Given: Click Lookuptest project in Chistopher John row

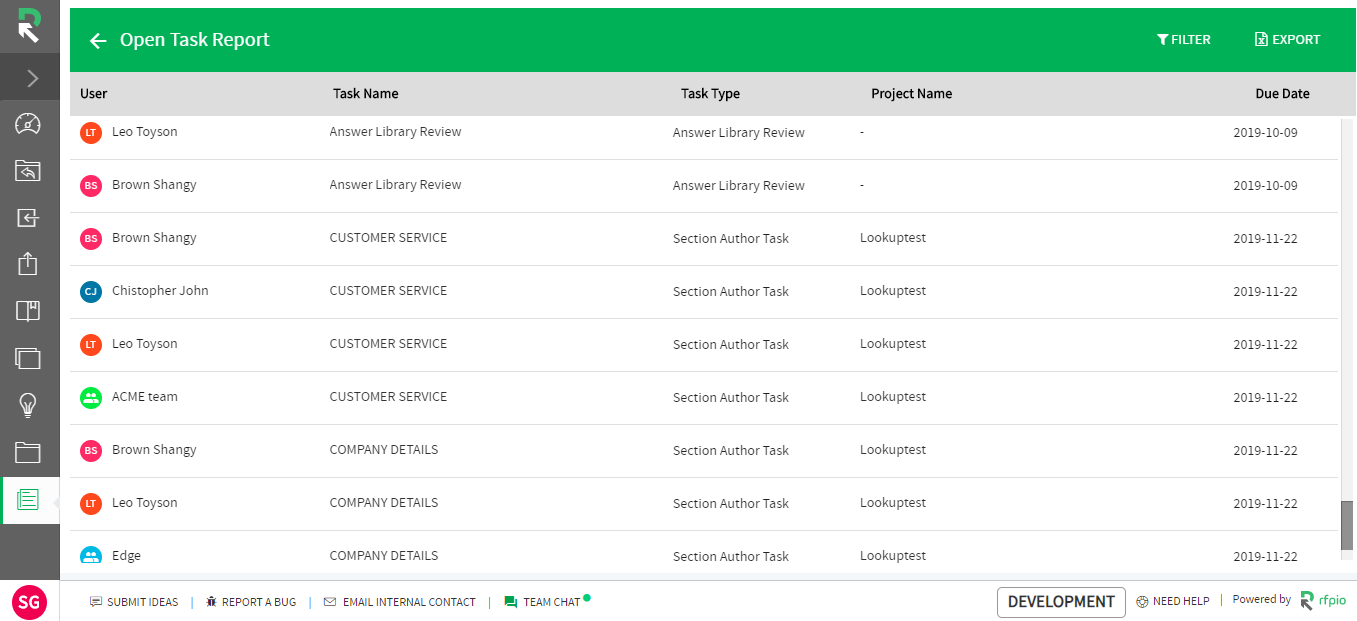Looking at the screenshot, I should tap(893, 291).
